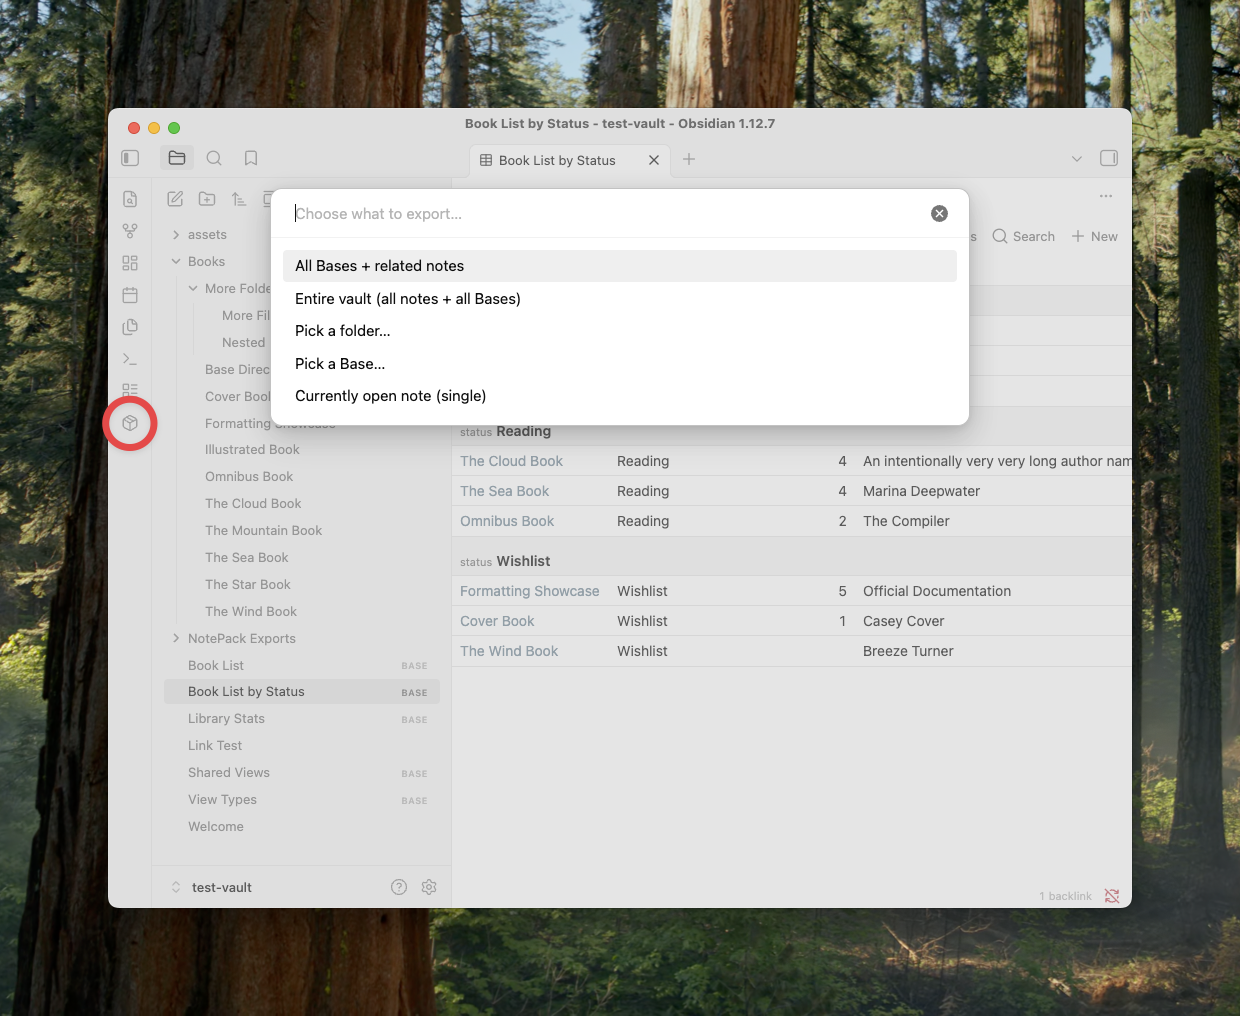Open the file explorer folder icon

point(177,158)
